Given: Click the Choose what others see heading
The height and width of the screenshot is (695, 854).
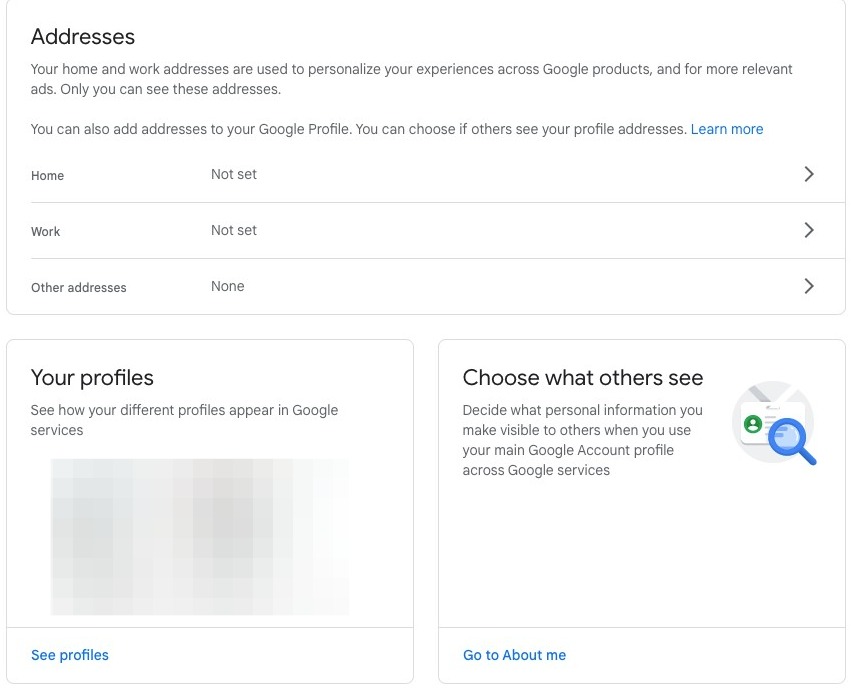Looking at the screenshot, I should [583, 378].
